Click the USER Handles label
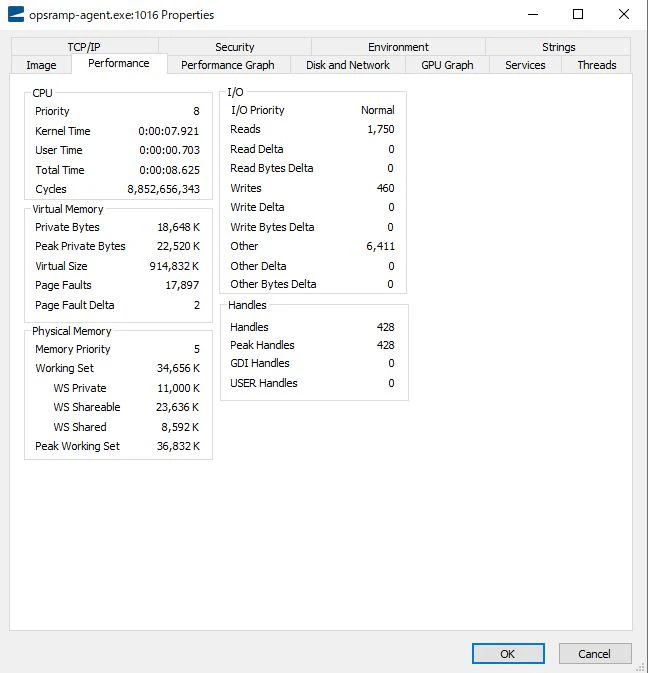Viewport: 648px width, 673px height. pos(263,383)
